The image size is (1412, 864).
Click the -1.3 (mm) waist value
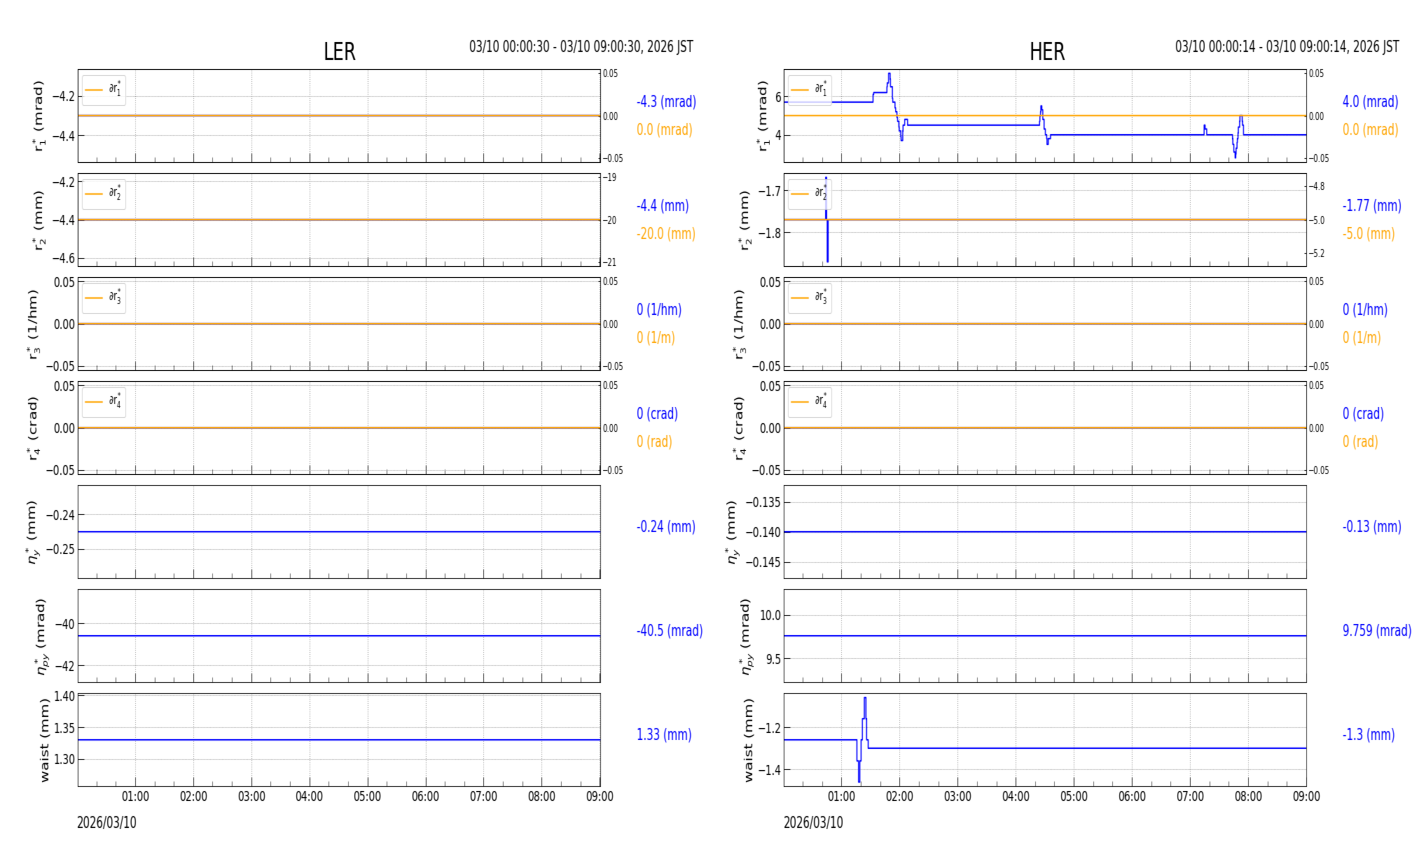point(1368,735)
